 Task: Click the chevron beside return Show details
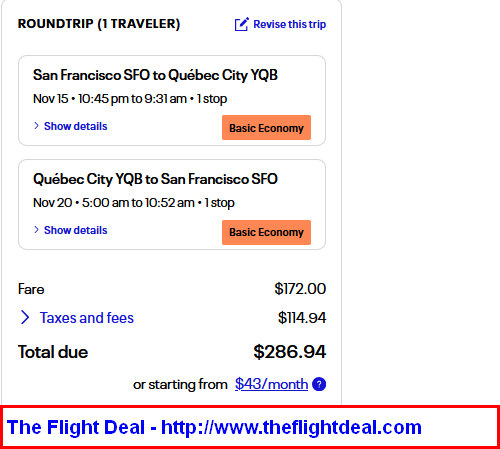pos(36,230)
